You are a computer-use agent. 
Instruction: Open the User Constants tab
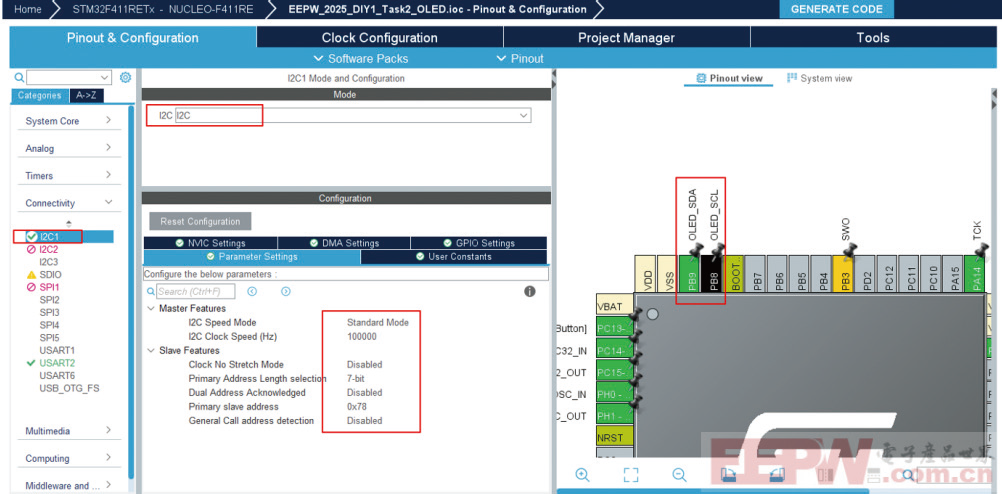(454, 257)
